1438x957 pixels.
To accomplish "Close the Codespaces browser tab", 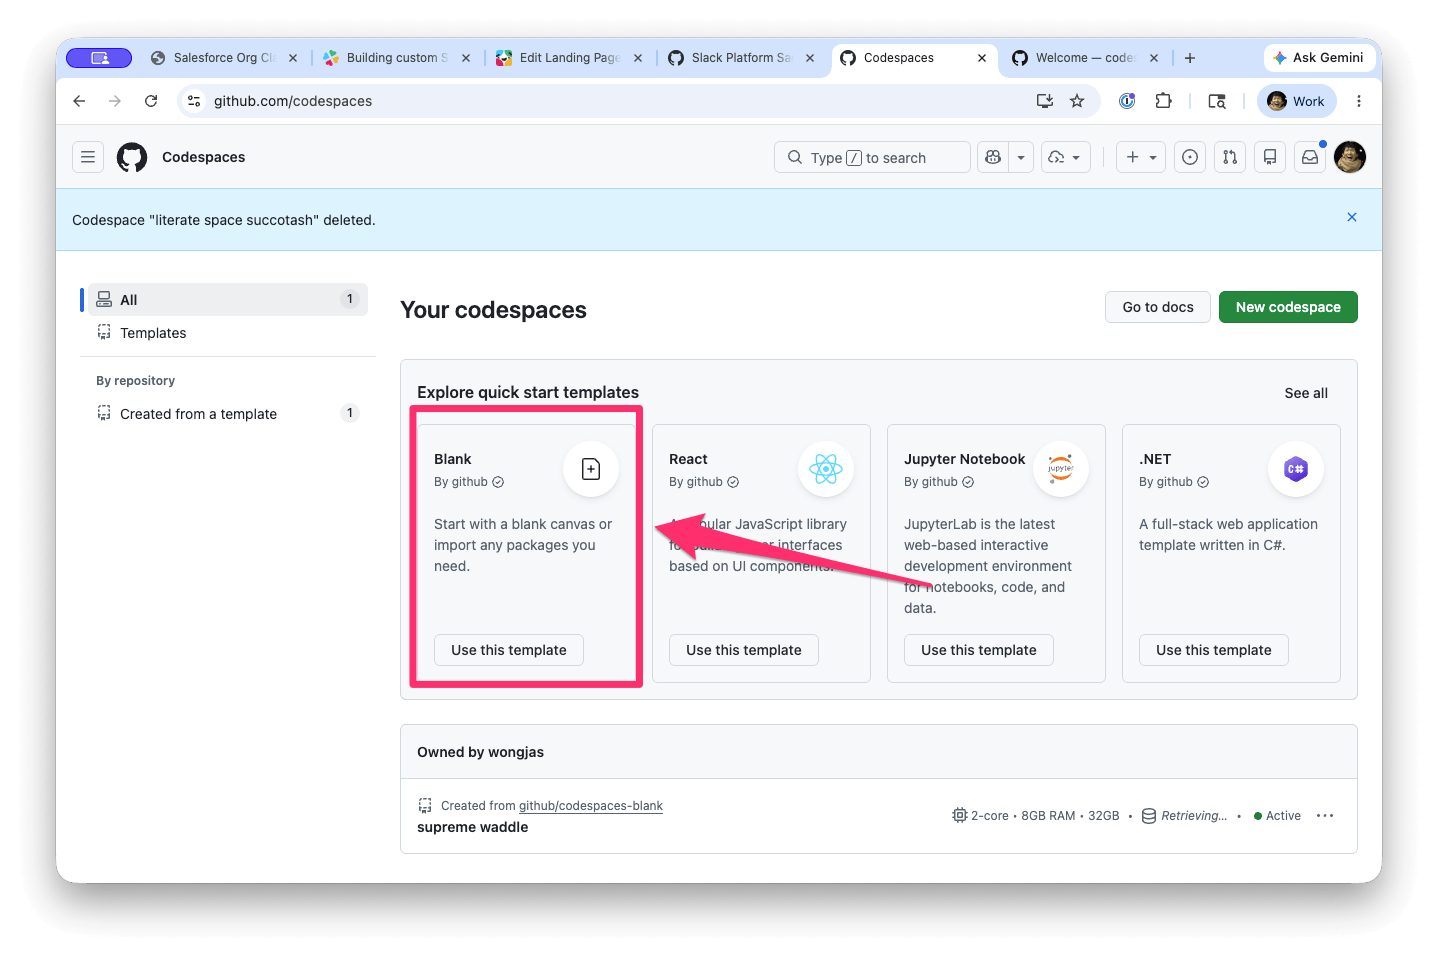I will tap(982, 58).
